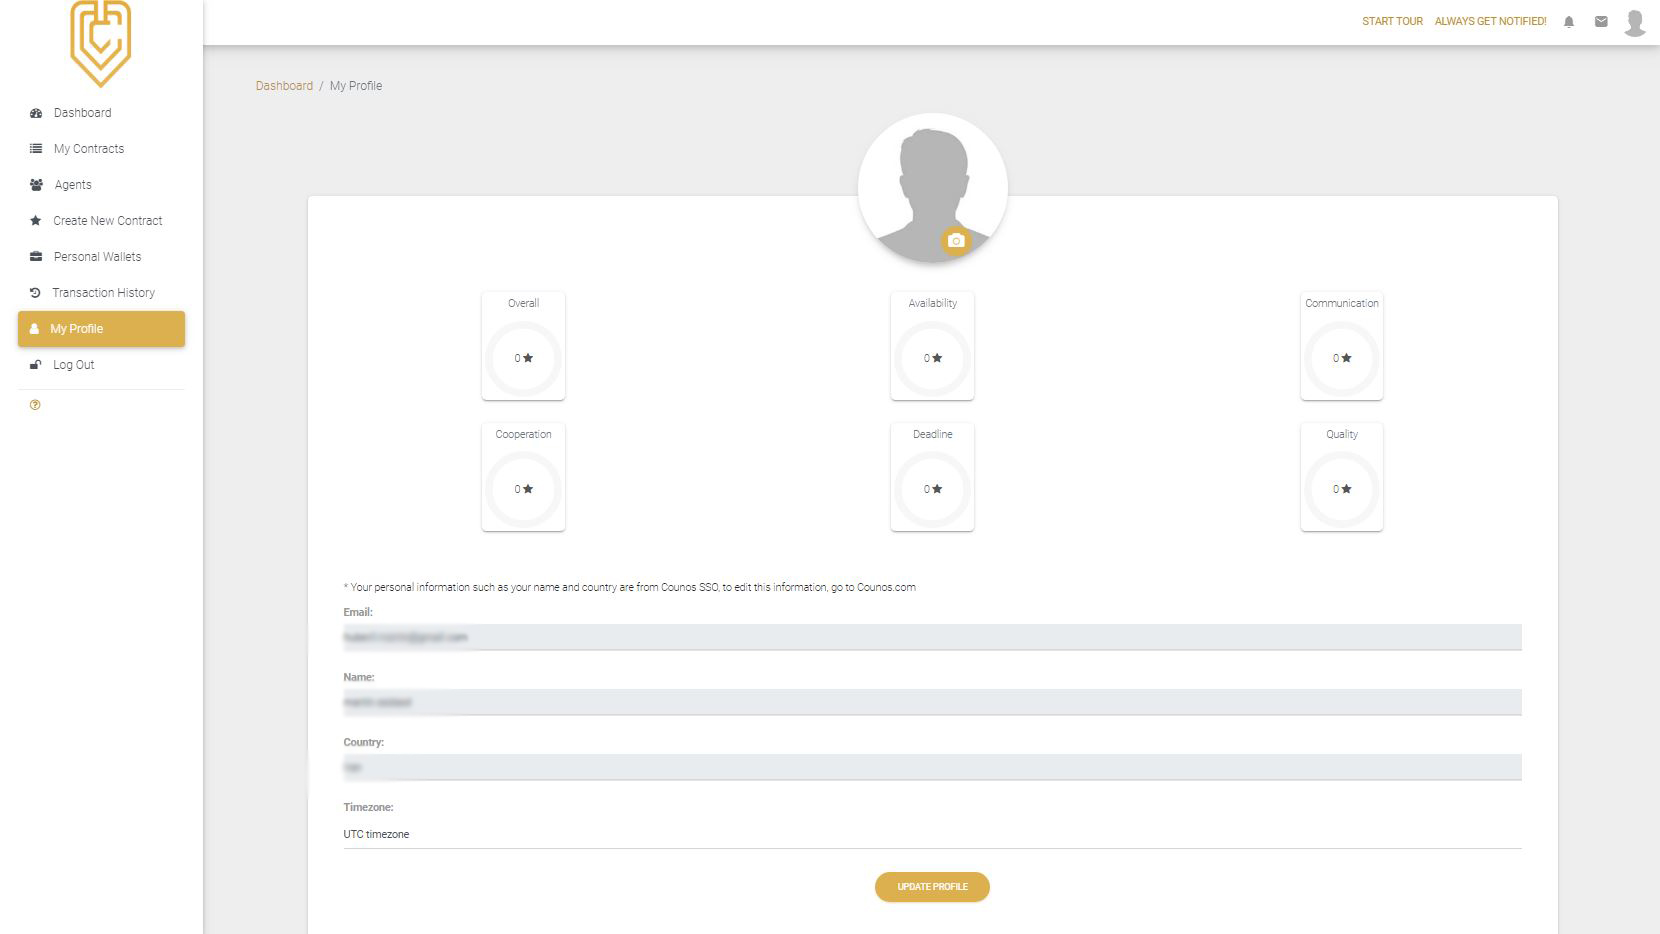The width and height of the screenshot is (1660, 934).
Task: Click the Transaction History clock icon
Action: [35, 293]
